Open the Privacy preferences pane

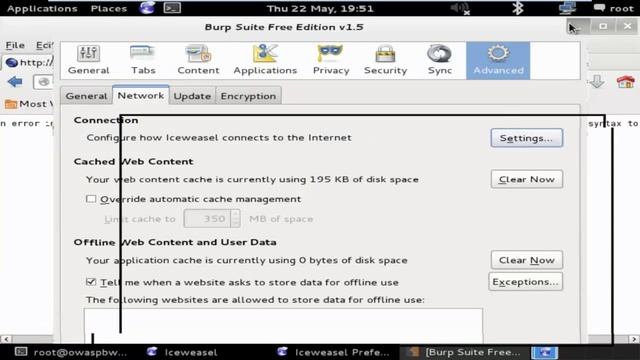pos(331,60)
